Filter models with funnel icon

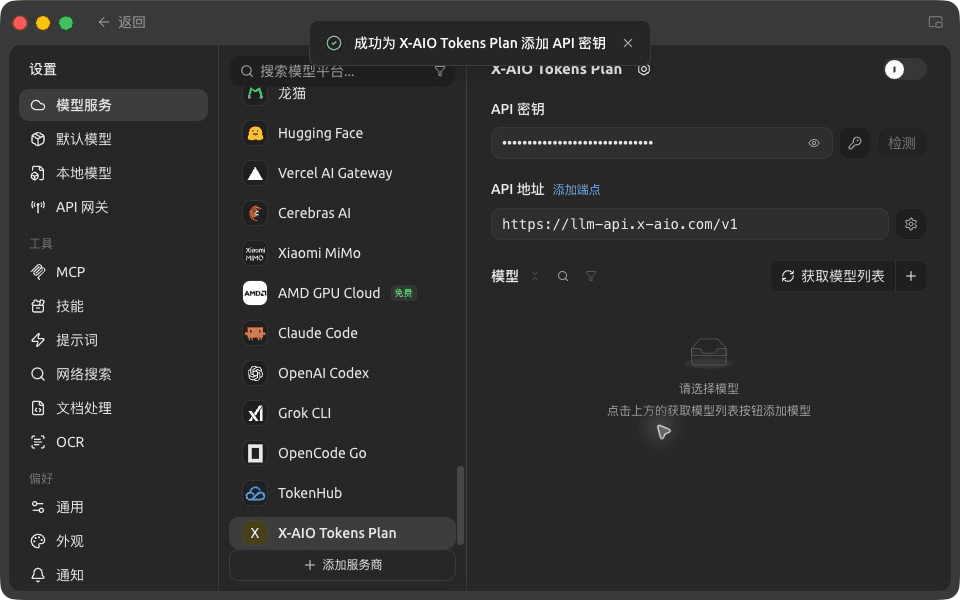[591, 276]
